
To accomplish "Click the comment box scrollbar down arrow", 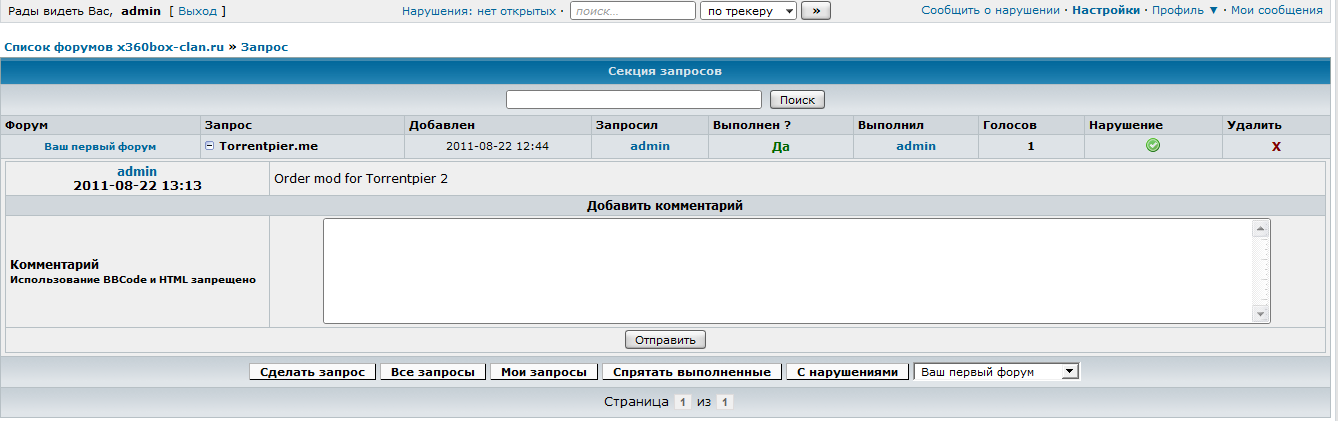I will 1261,315.
